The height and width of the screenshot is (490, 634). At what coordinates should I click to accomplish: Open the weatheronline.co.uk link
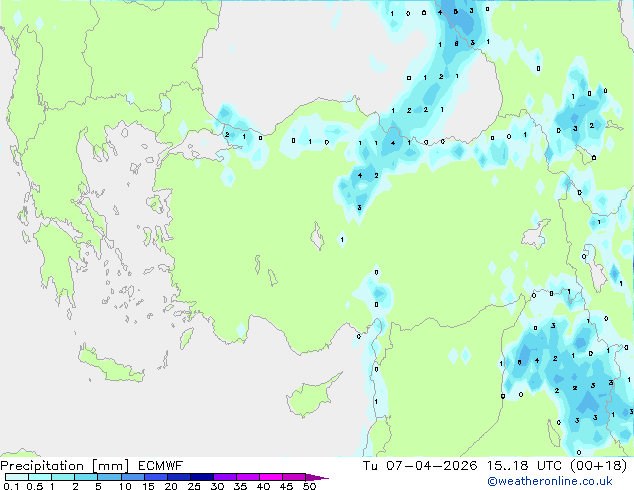tap(549, 481)
